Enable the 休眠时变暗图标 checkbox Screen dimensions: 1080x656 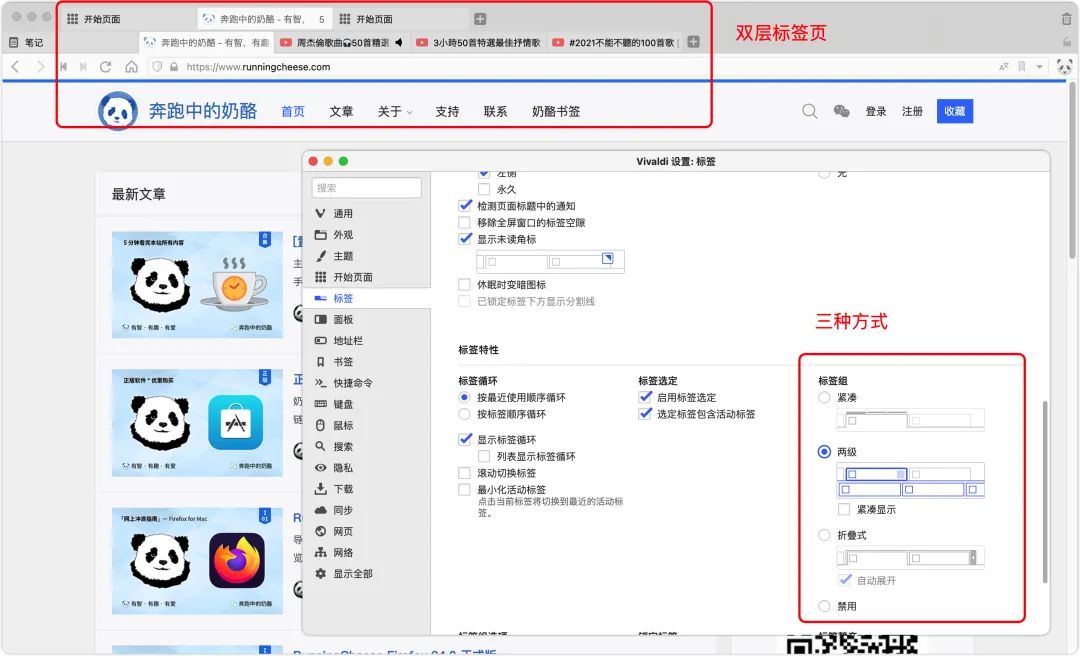coord(465,285)
